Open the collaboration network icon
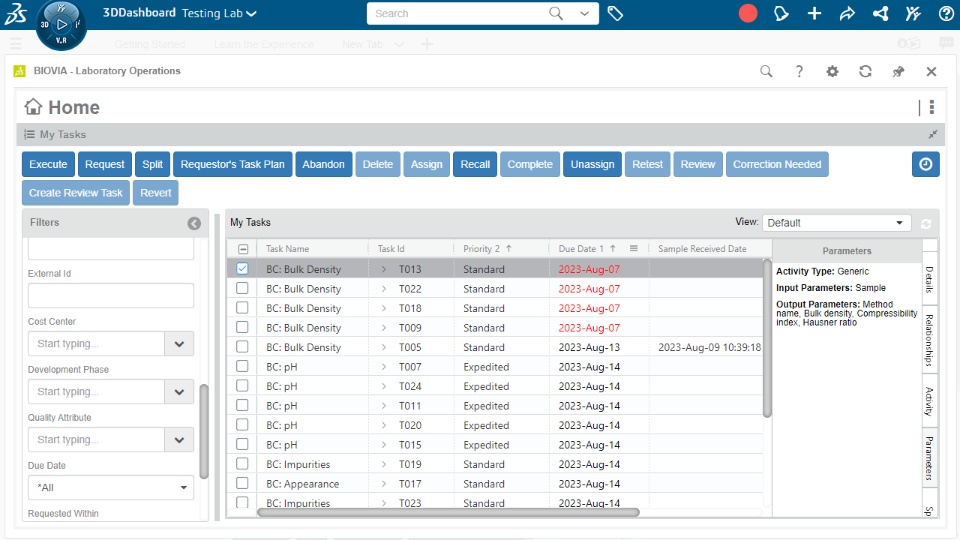The height and width of the screenshot is (540, 960). [x=880, y=13]
